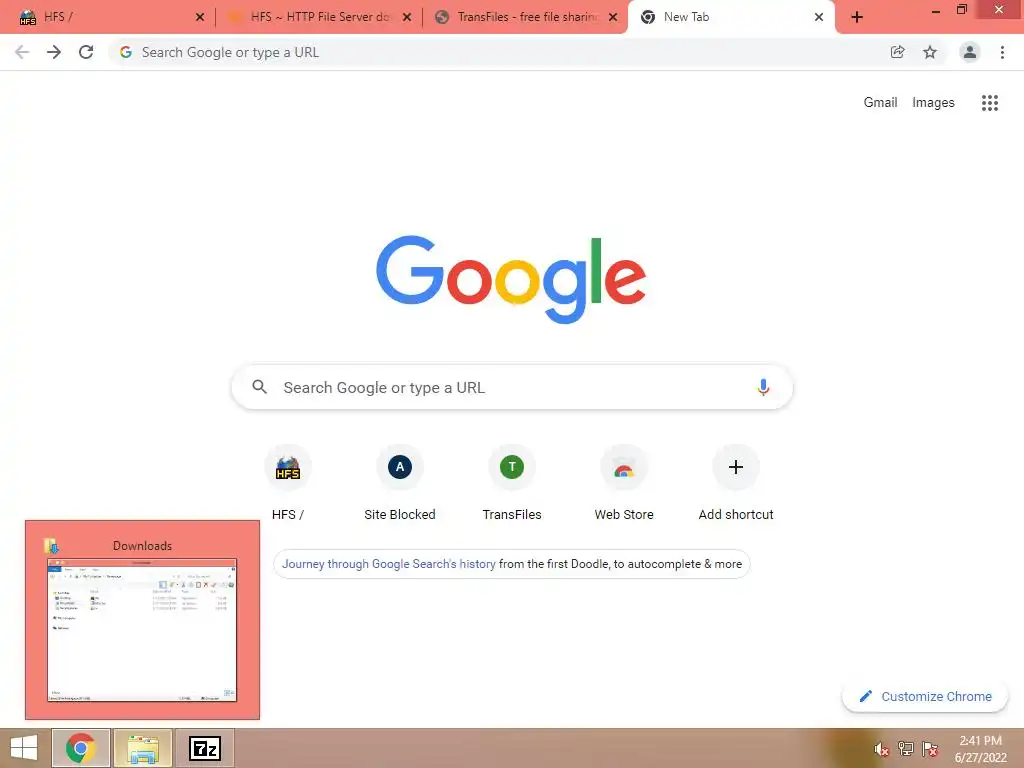Image resolution: width=1024 pixels, height=768 pixels.
Task: Reload the current page
Action: point(86,52)
